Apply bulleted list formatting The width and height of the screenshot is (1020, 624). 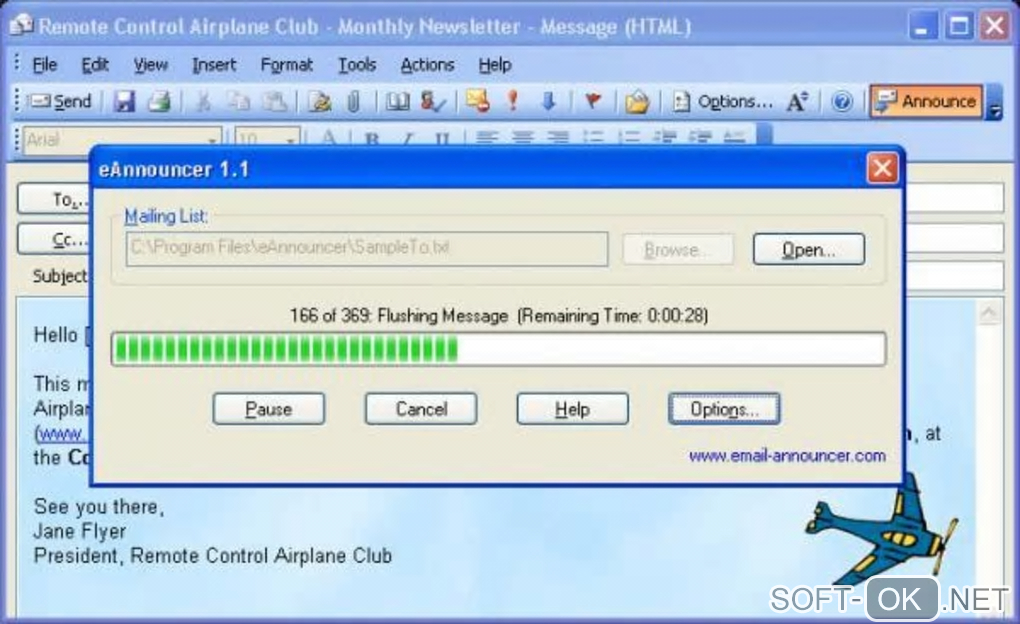(593, 138)
